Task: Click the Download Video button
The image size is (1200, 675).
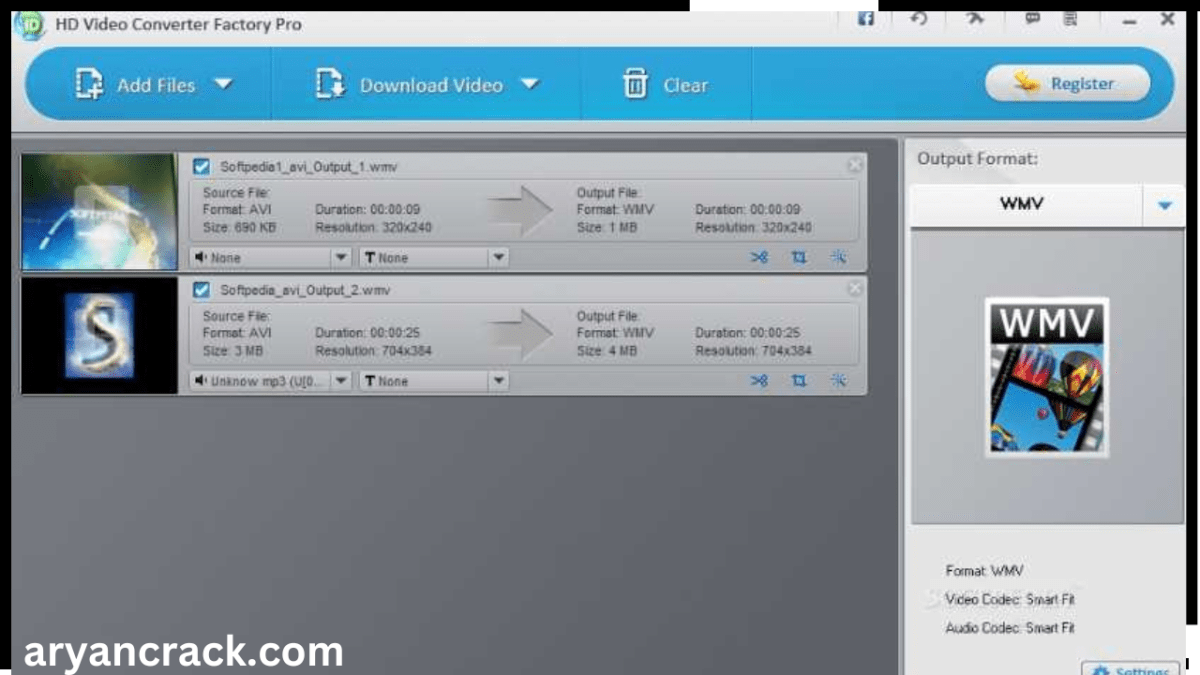Action: 409,85
